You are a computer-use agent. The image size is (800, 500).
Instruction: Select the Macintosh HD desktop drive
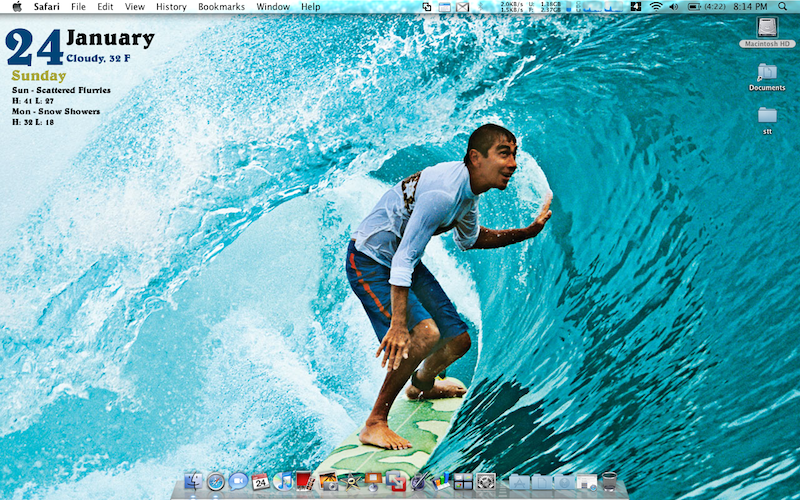tap(767, 32)
